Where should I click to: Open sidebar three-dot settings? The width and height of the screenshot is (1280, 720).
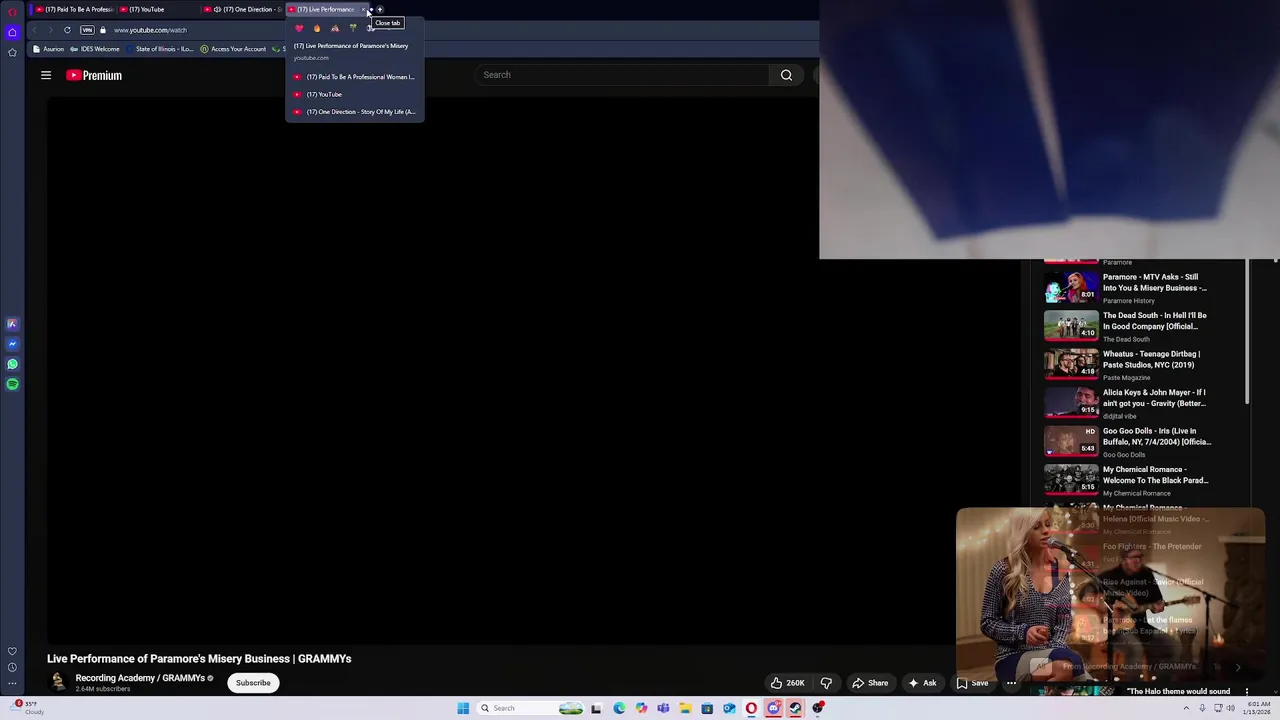point(12,684)
